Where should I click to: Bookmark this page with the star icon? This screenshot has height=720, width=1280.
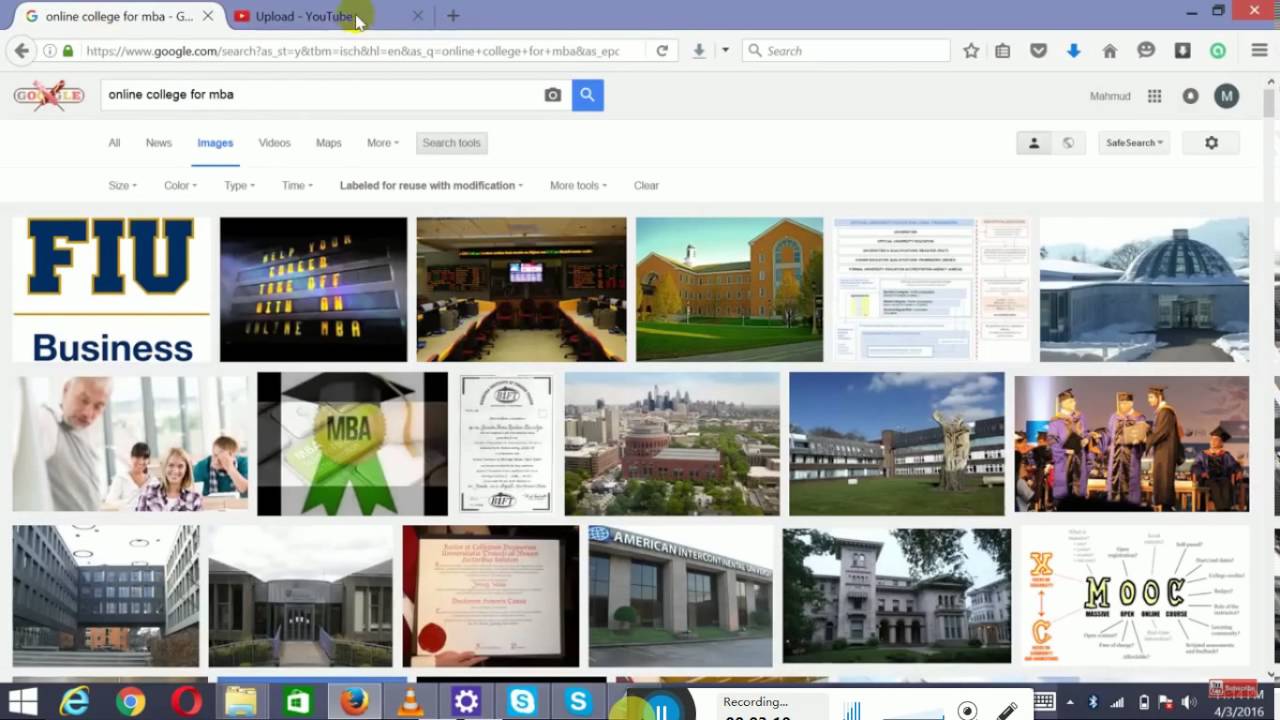click(971, 51)
